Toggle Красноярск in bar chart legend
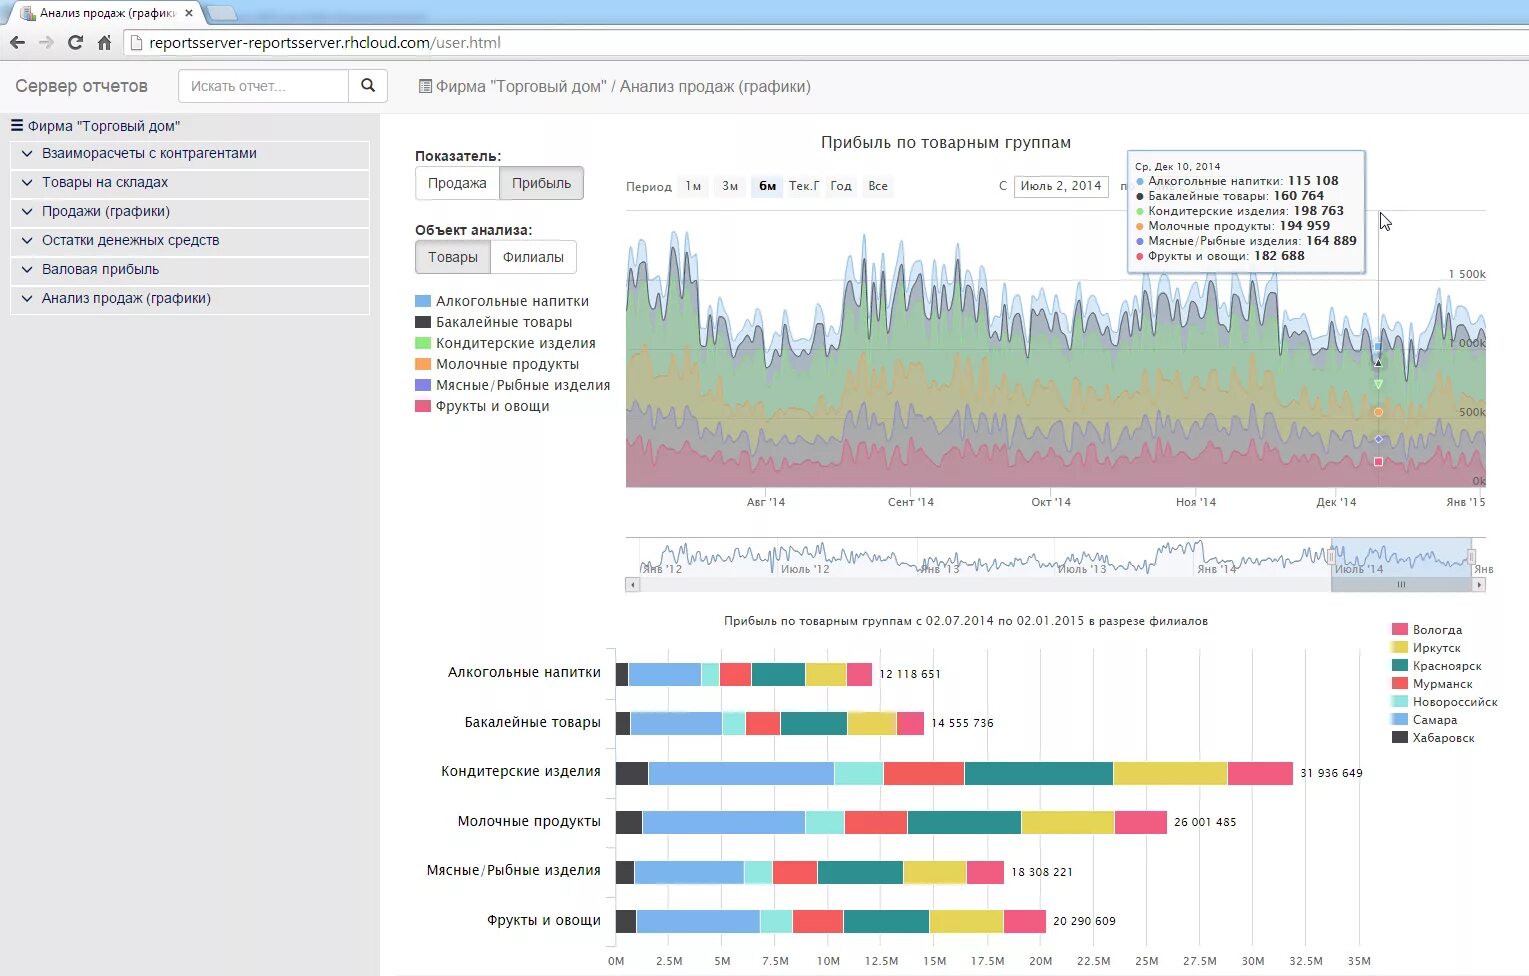This screenshot has width=1529, height=976. (x=1437, y=666)
